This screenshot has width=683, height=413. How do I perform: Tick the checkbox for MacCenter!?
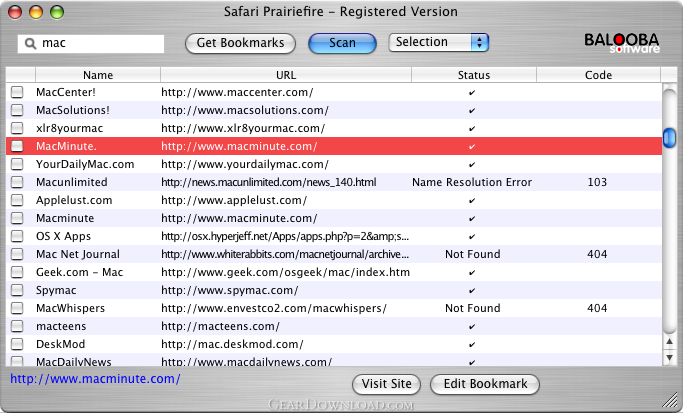(17, 92)
